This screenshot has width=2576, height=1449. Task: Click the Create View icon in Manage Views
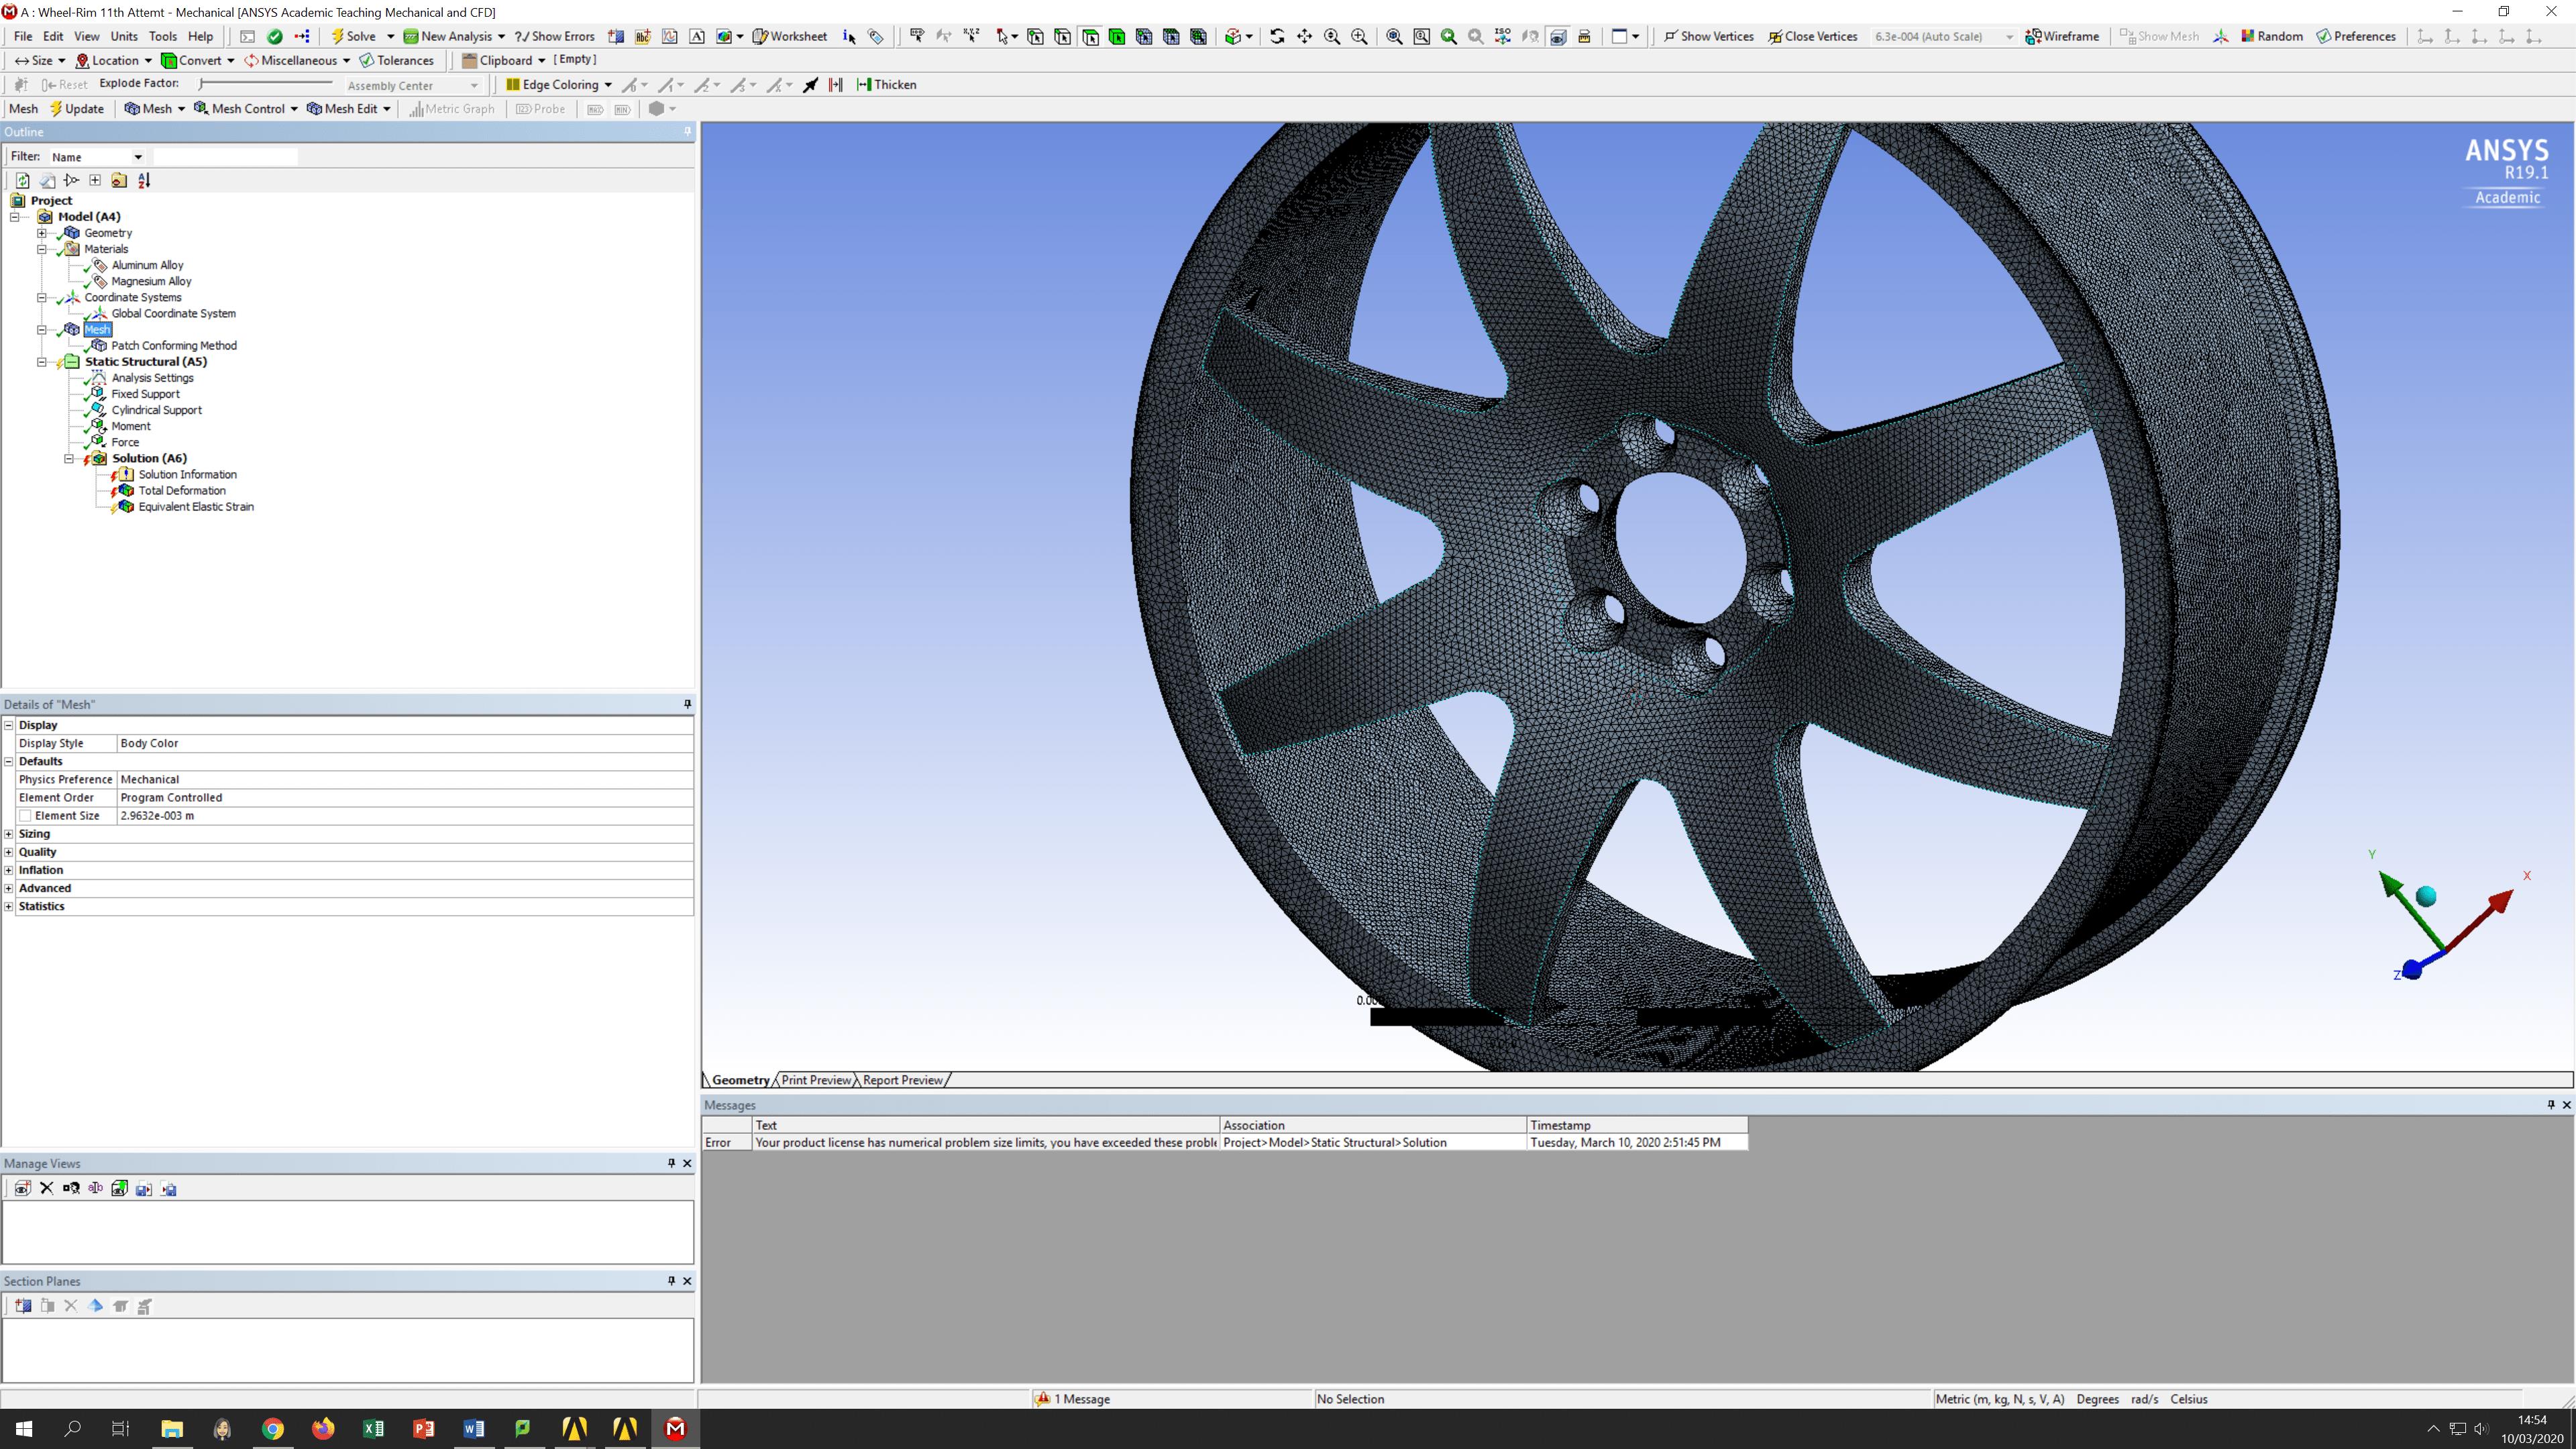22,1188
